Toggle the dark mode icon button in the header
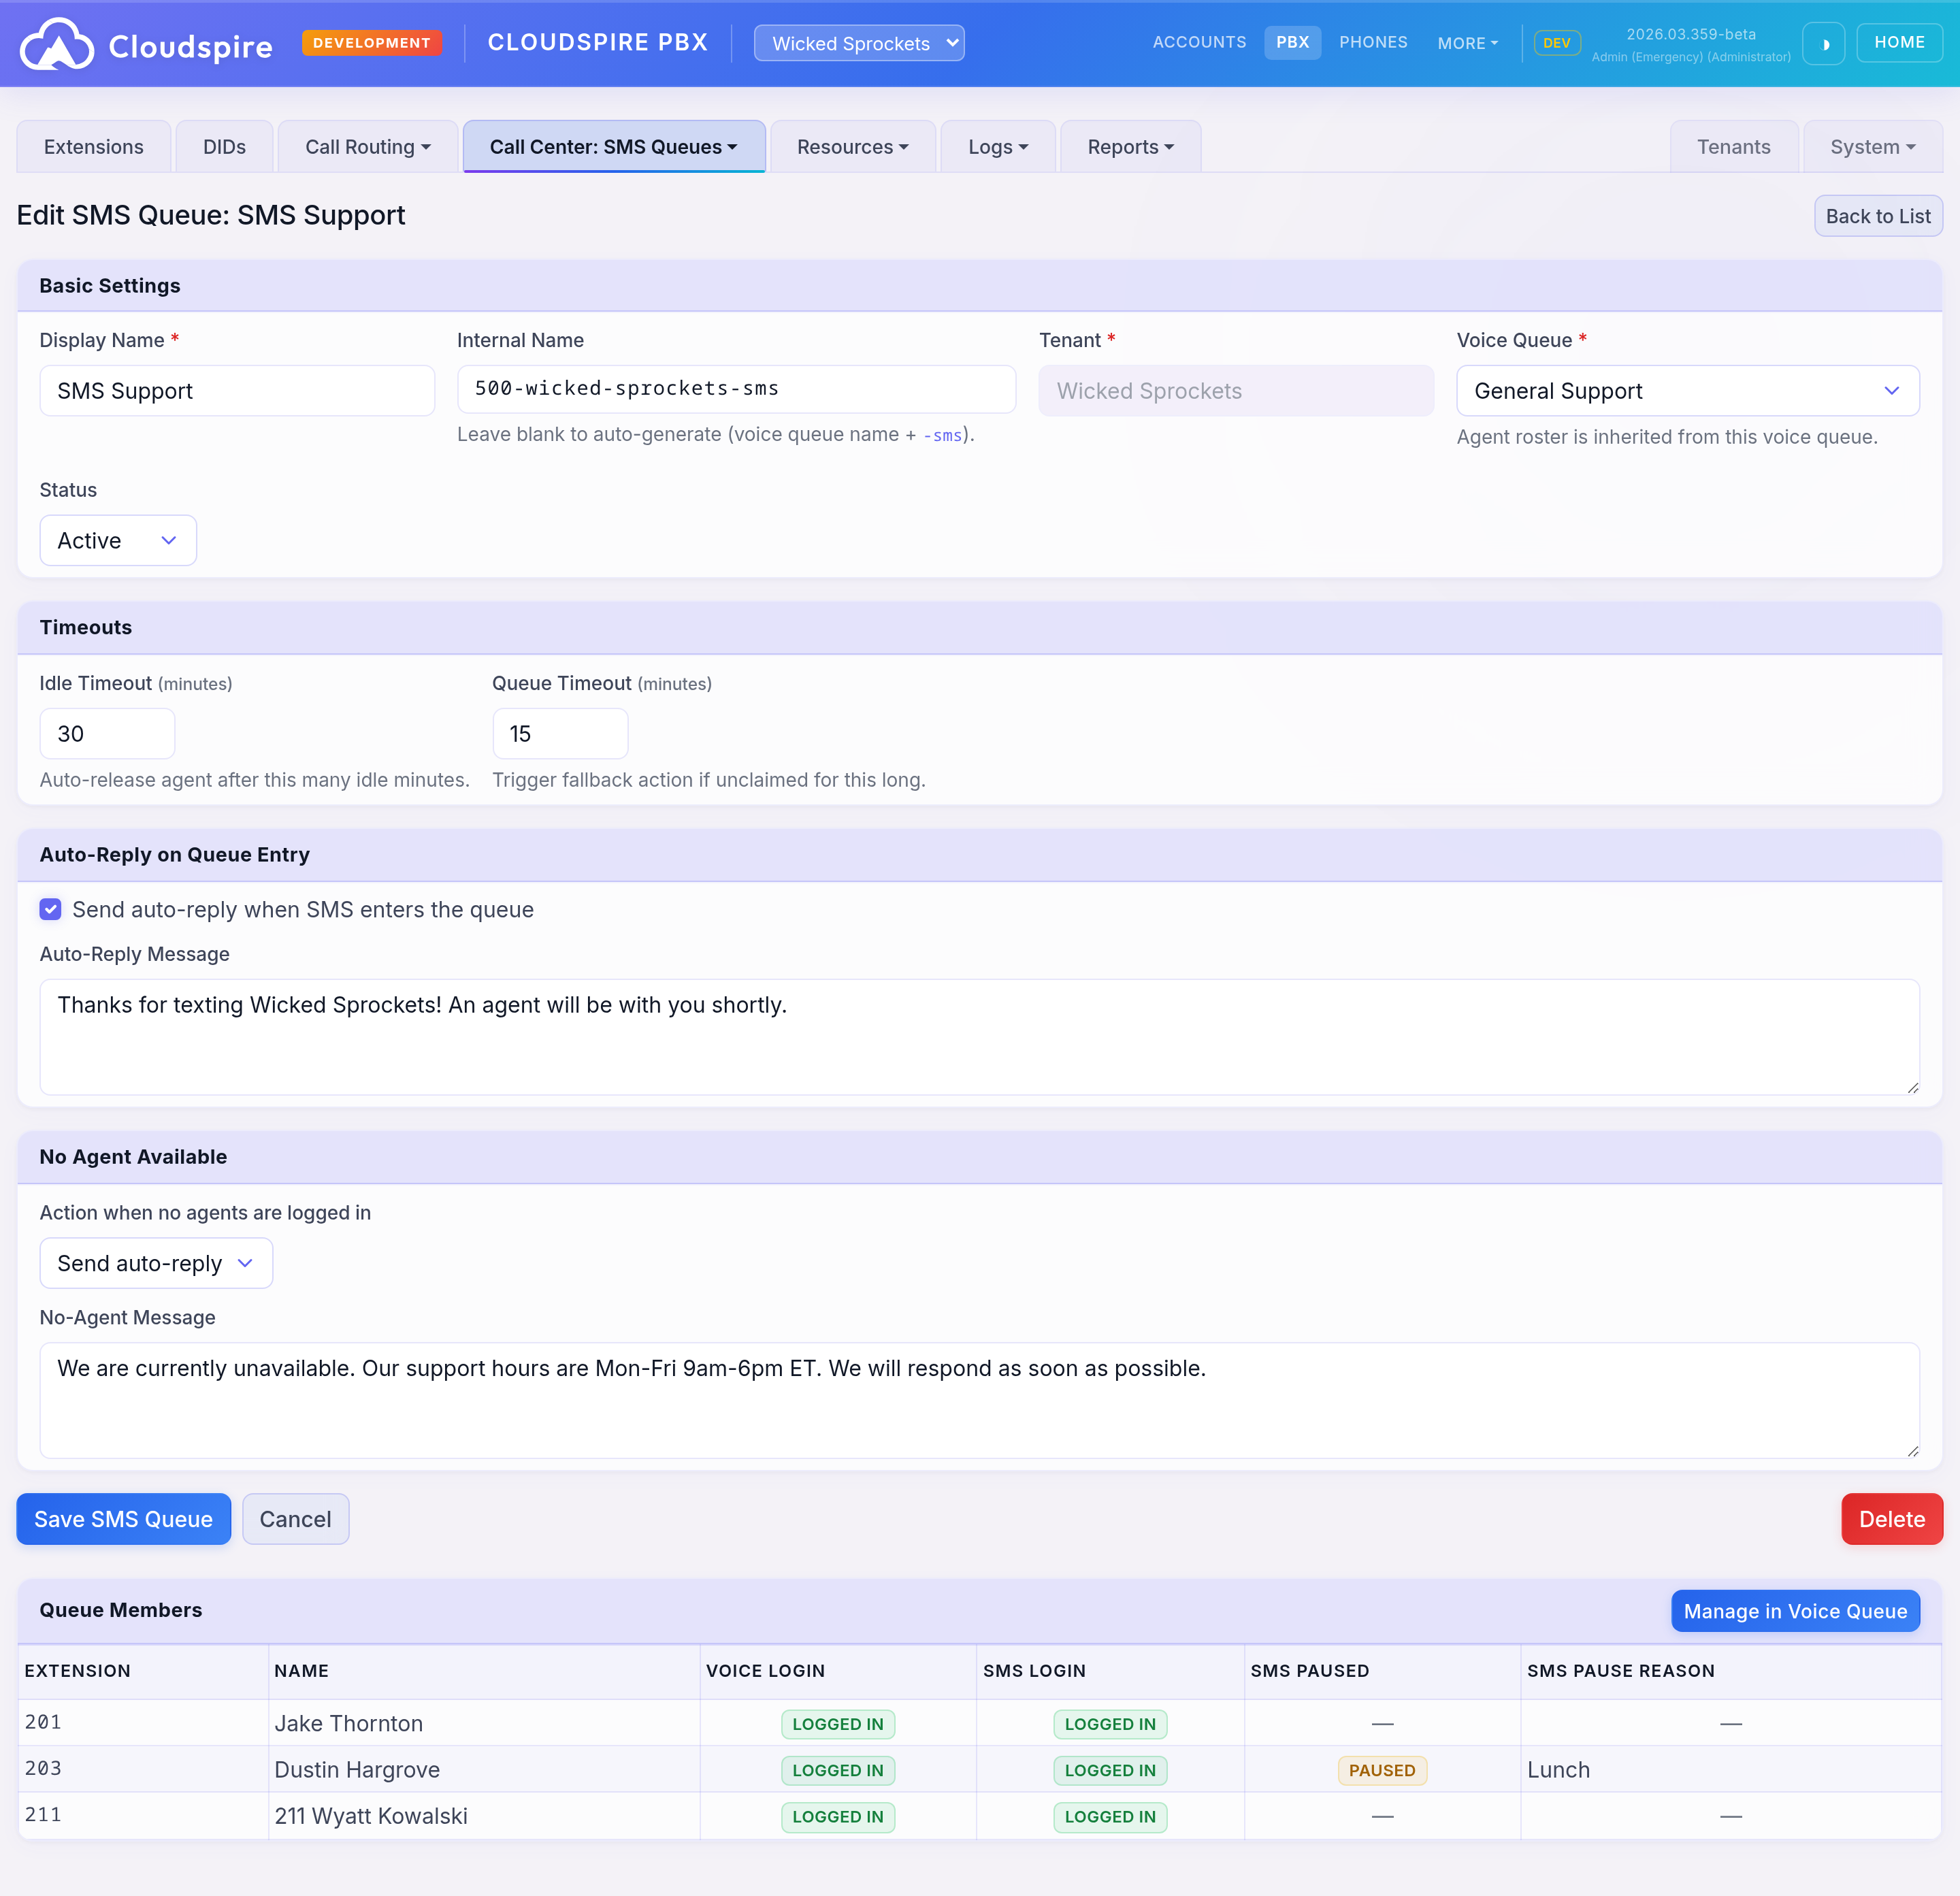 1823,44
